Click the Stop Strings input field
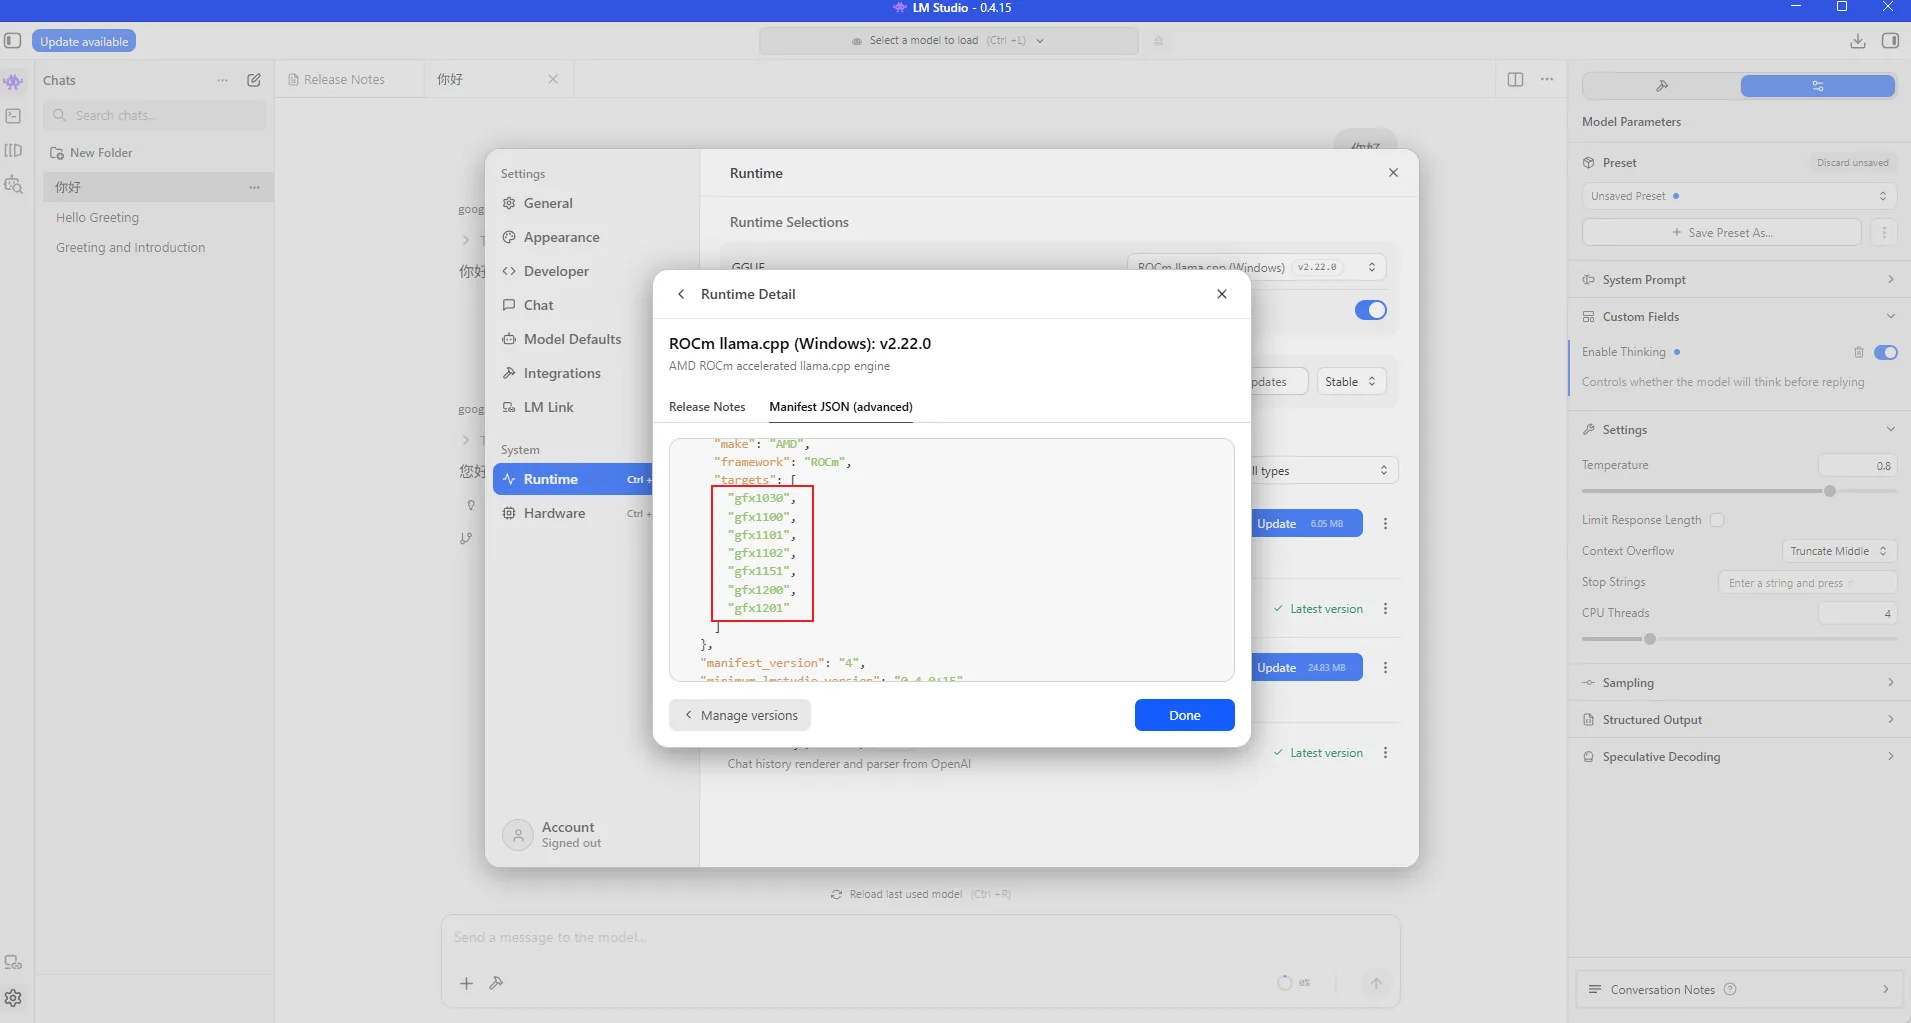This screenshot has width=1911, height=1023. (x=1808, y=582)
